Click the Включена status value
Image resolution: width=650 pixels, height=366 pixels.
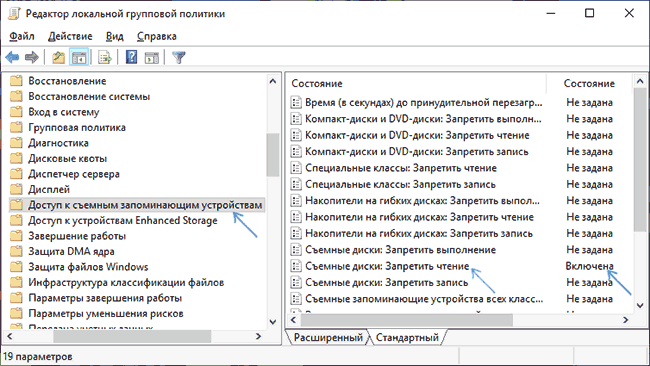point(589,266)
